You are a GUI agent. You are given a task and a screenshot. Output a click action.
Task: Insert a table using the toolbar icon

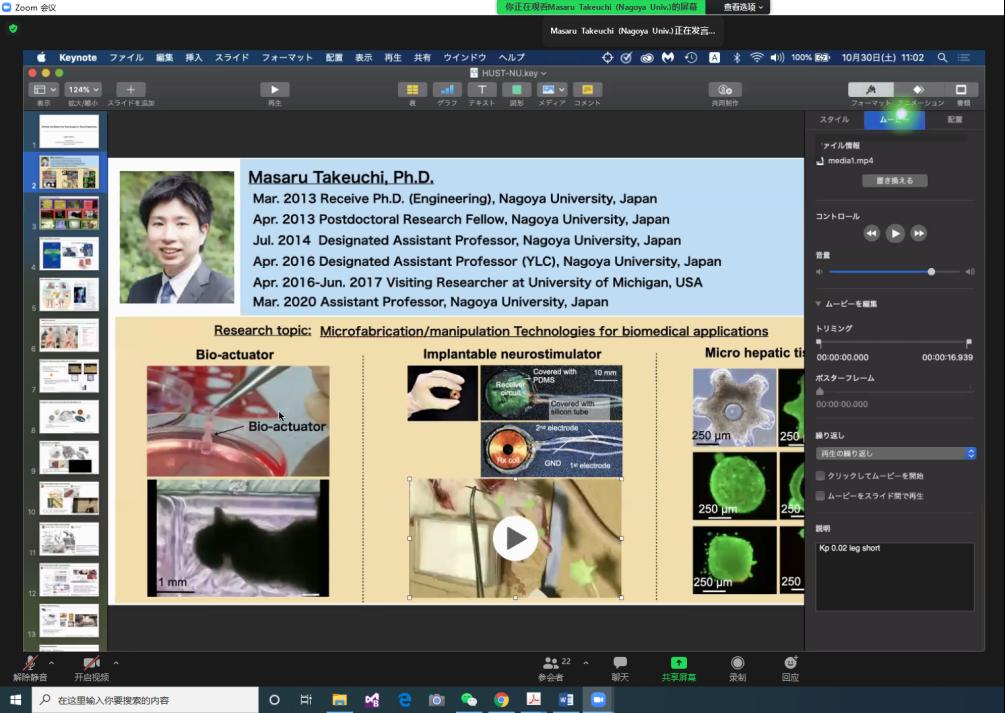click(412, 90)
